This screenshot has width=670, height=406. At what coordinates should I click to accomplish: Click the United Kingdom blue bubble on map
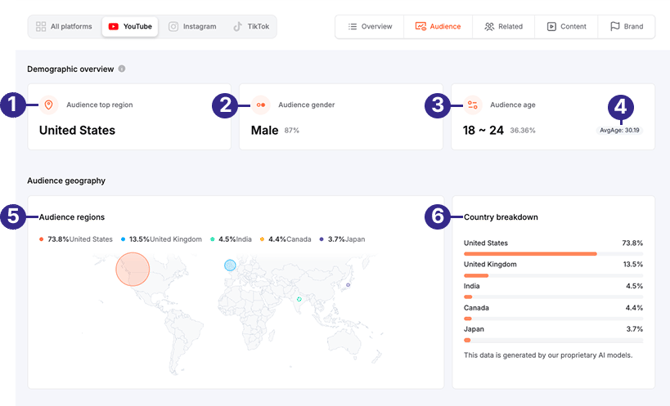(229, 265)
